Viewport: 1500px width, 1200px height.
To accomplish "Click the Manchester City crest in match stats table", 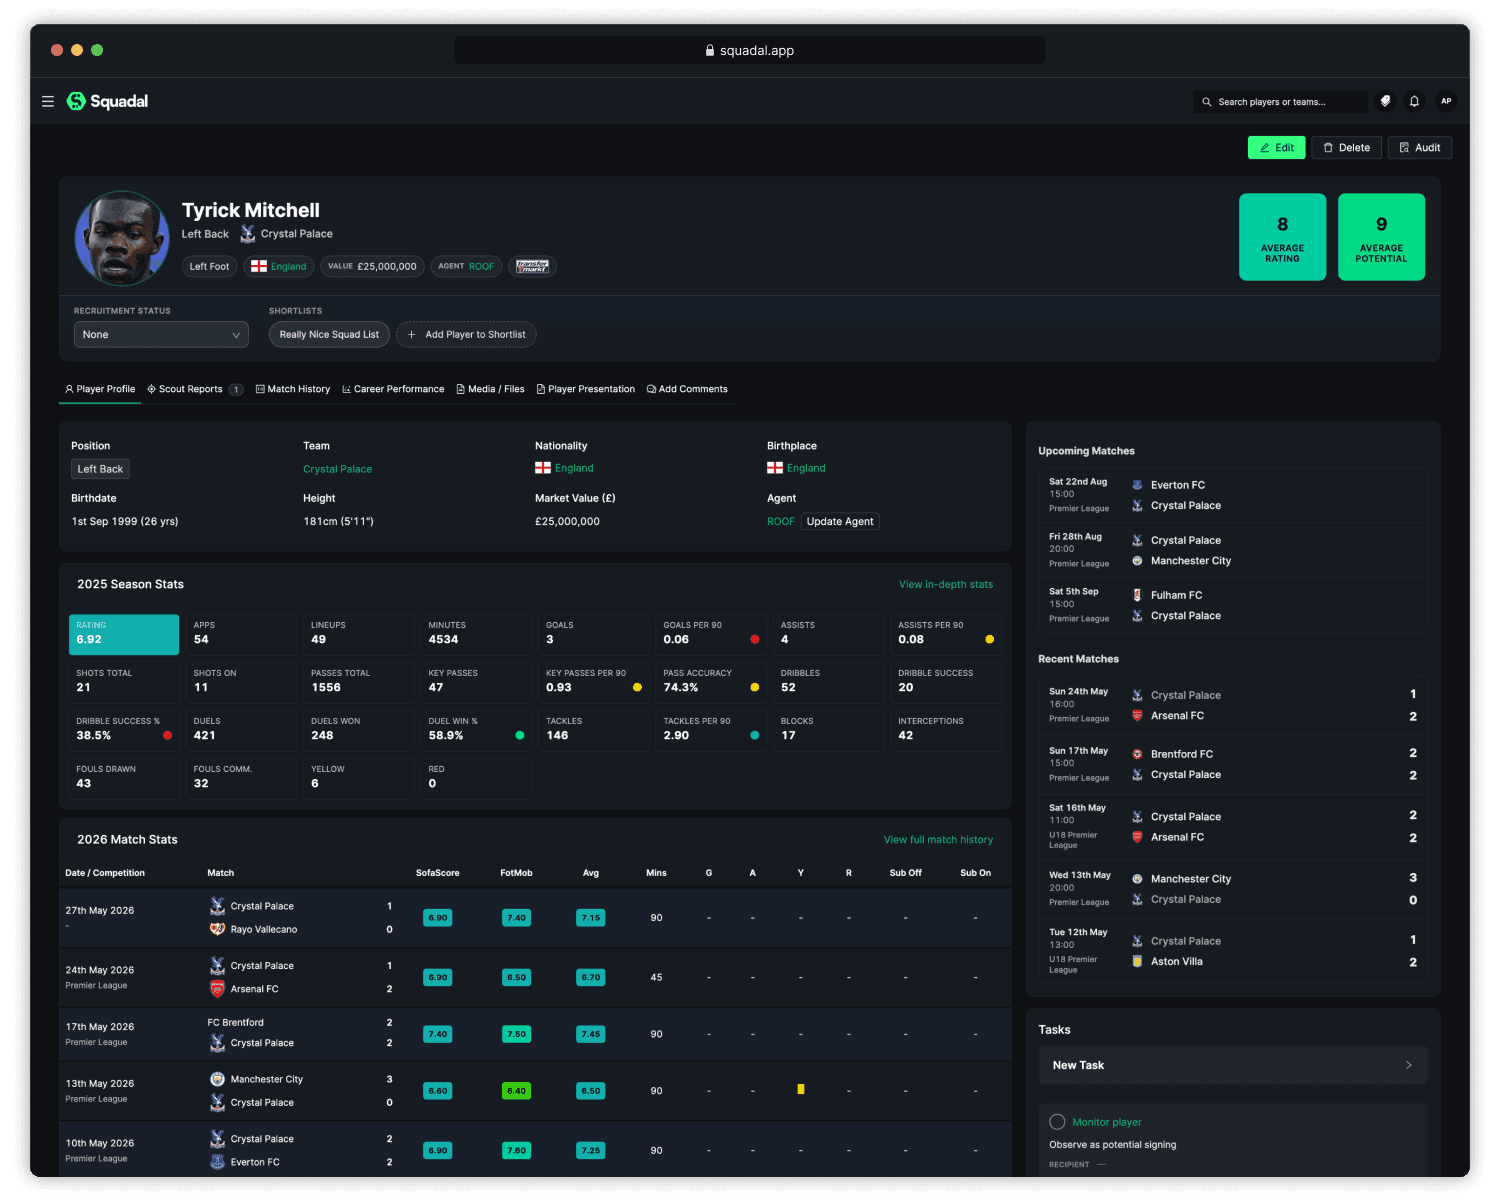I will (x=217, y=1079).
